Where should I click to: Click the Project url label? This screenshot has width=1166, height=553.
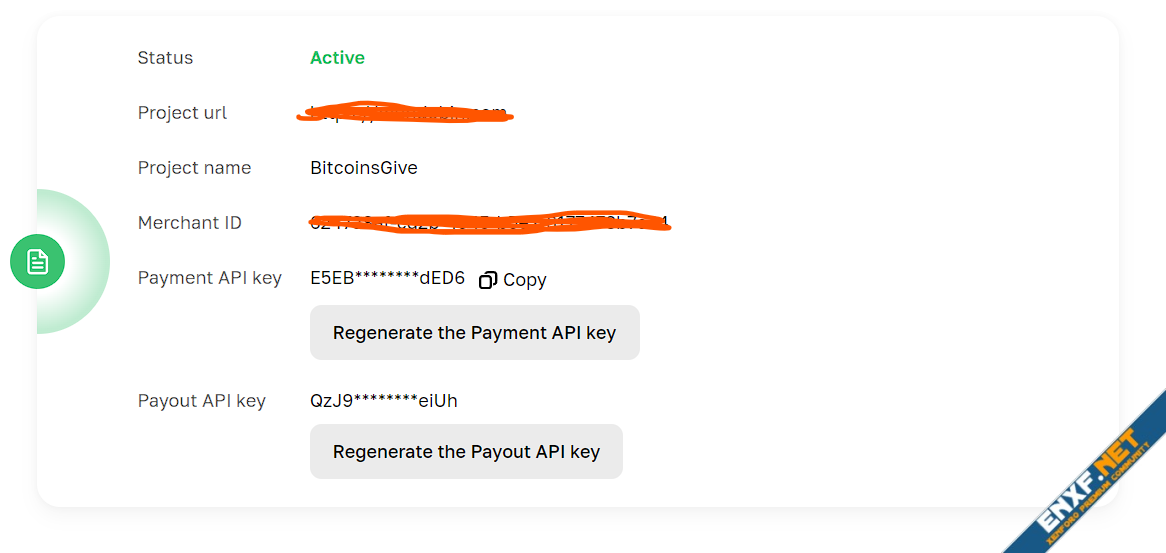click(182, 113)
